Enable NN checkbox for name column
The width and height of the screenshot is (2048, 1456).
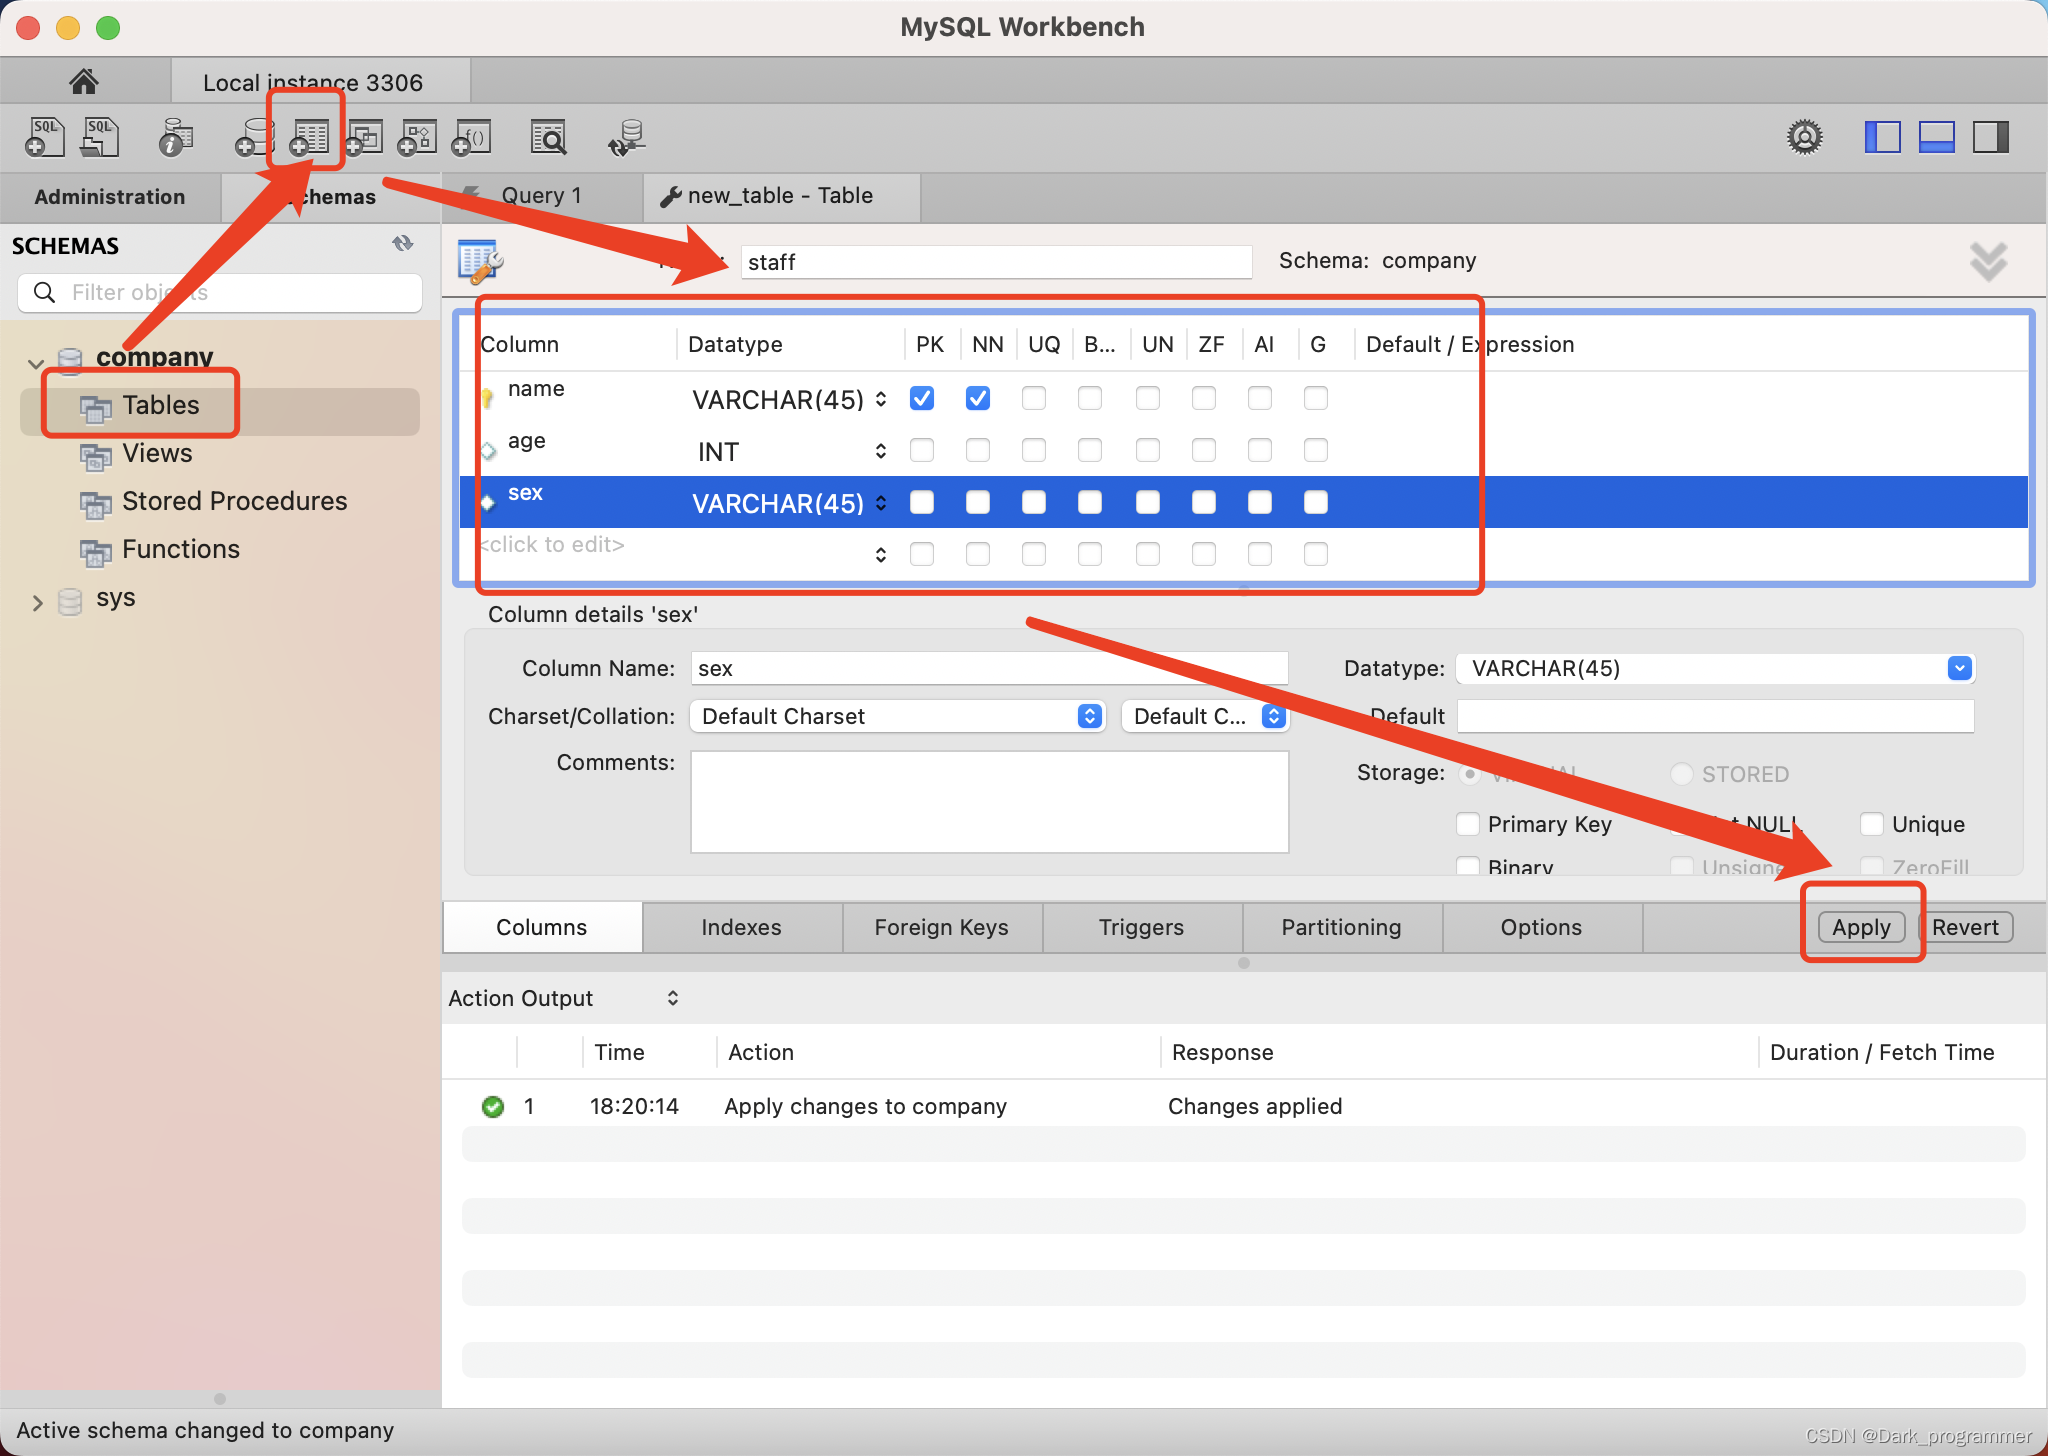coord(978,397)
